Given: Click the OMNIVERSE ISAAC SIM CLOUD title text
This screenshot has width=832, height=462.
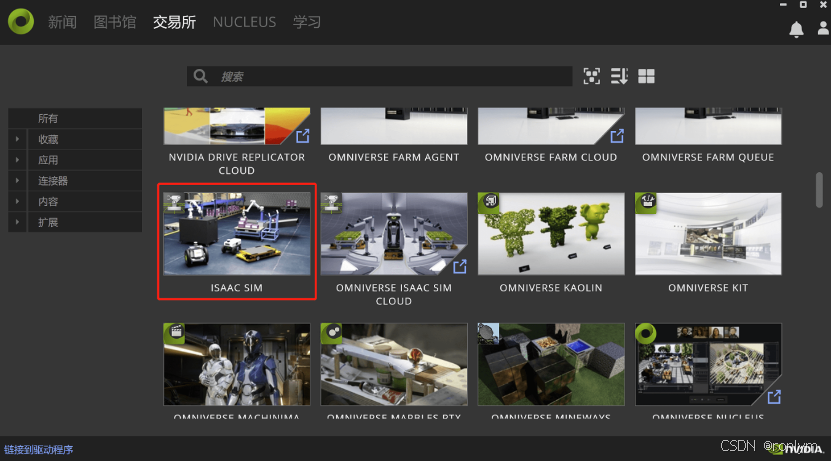Looking at the screenshot, I should (394, 294).
